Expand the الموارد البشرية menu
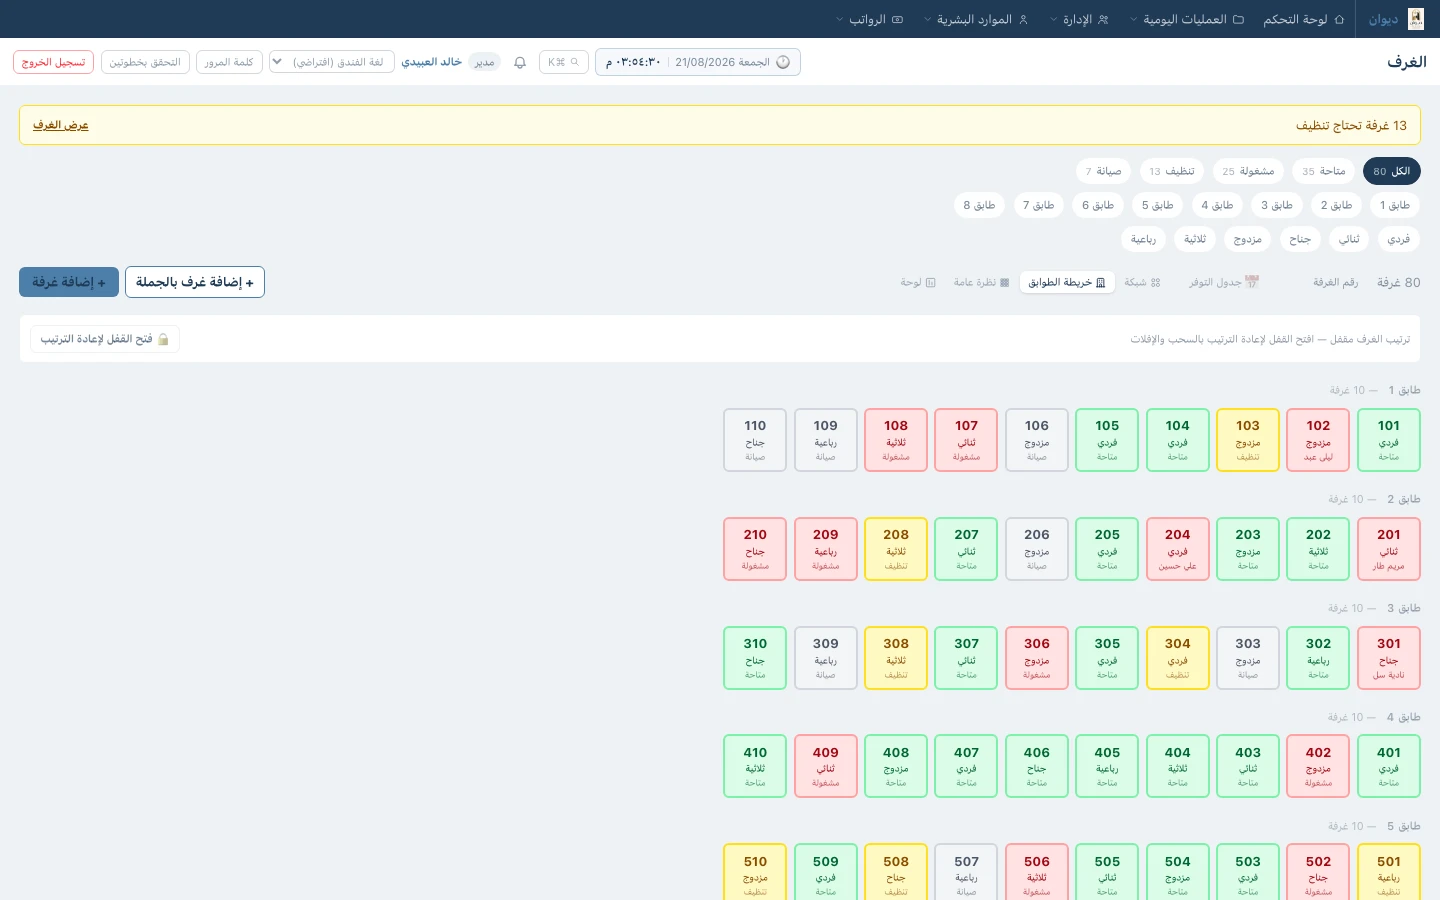This screenshot has width=1440, height=900. [976, 19]
